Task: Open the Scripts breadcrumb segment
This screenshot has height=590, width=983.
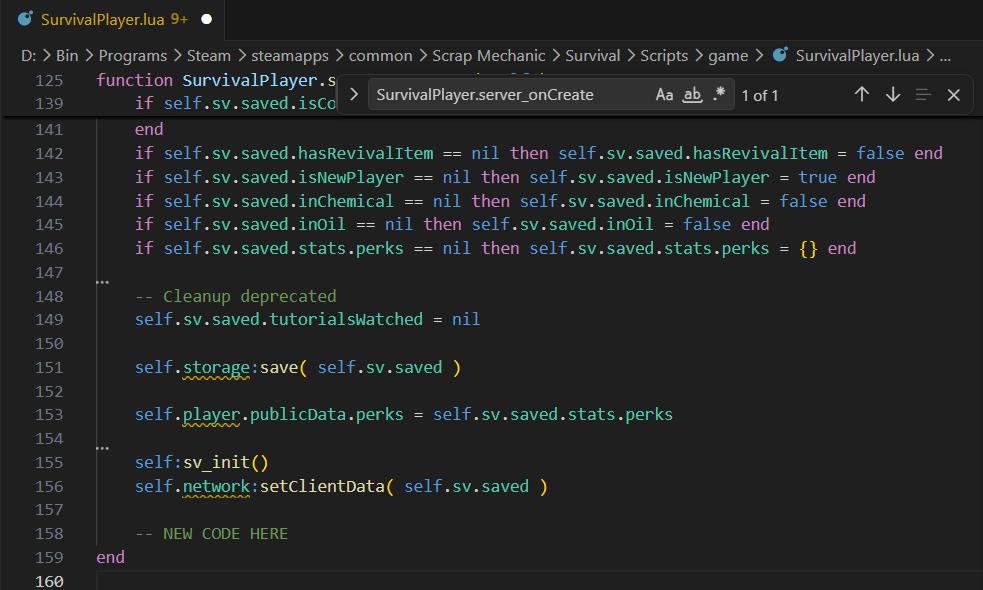Action: pyautogui.click(x=664, y=56)
